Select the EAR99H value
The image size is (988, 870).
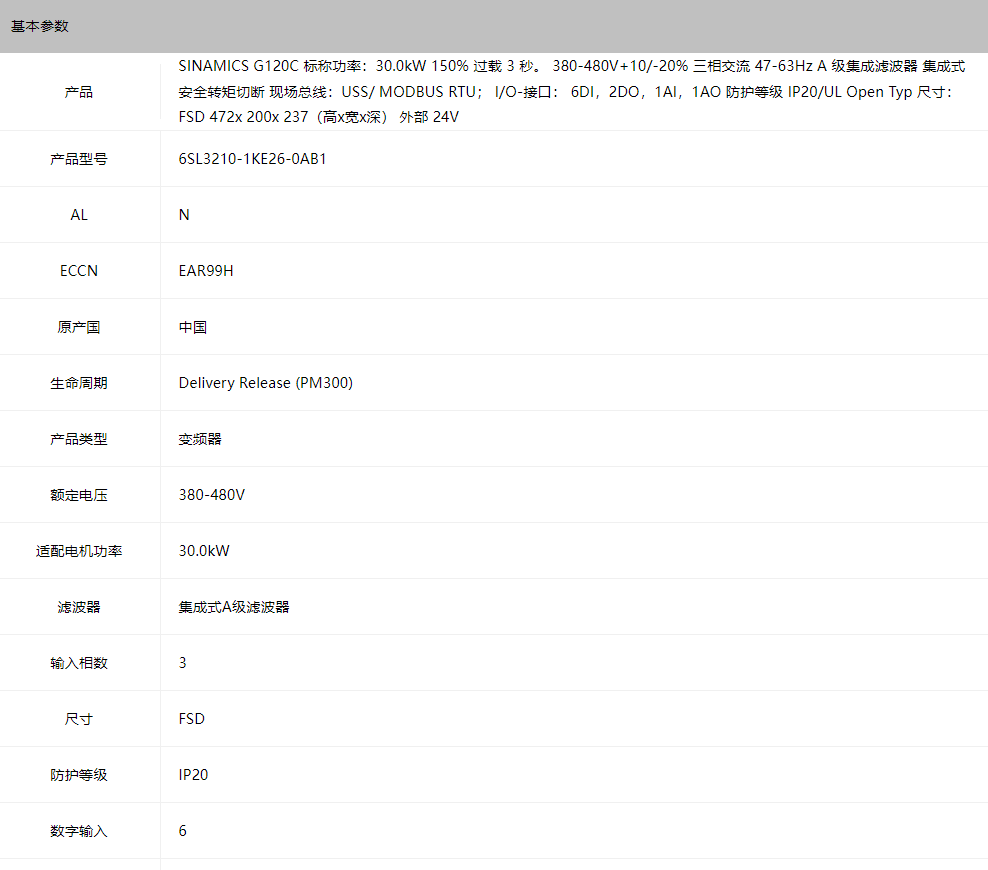(206, 271)
